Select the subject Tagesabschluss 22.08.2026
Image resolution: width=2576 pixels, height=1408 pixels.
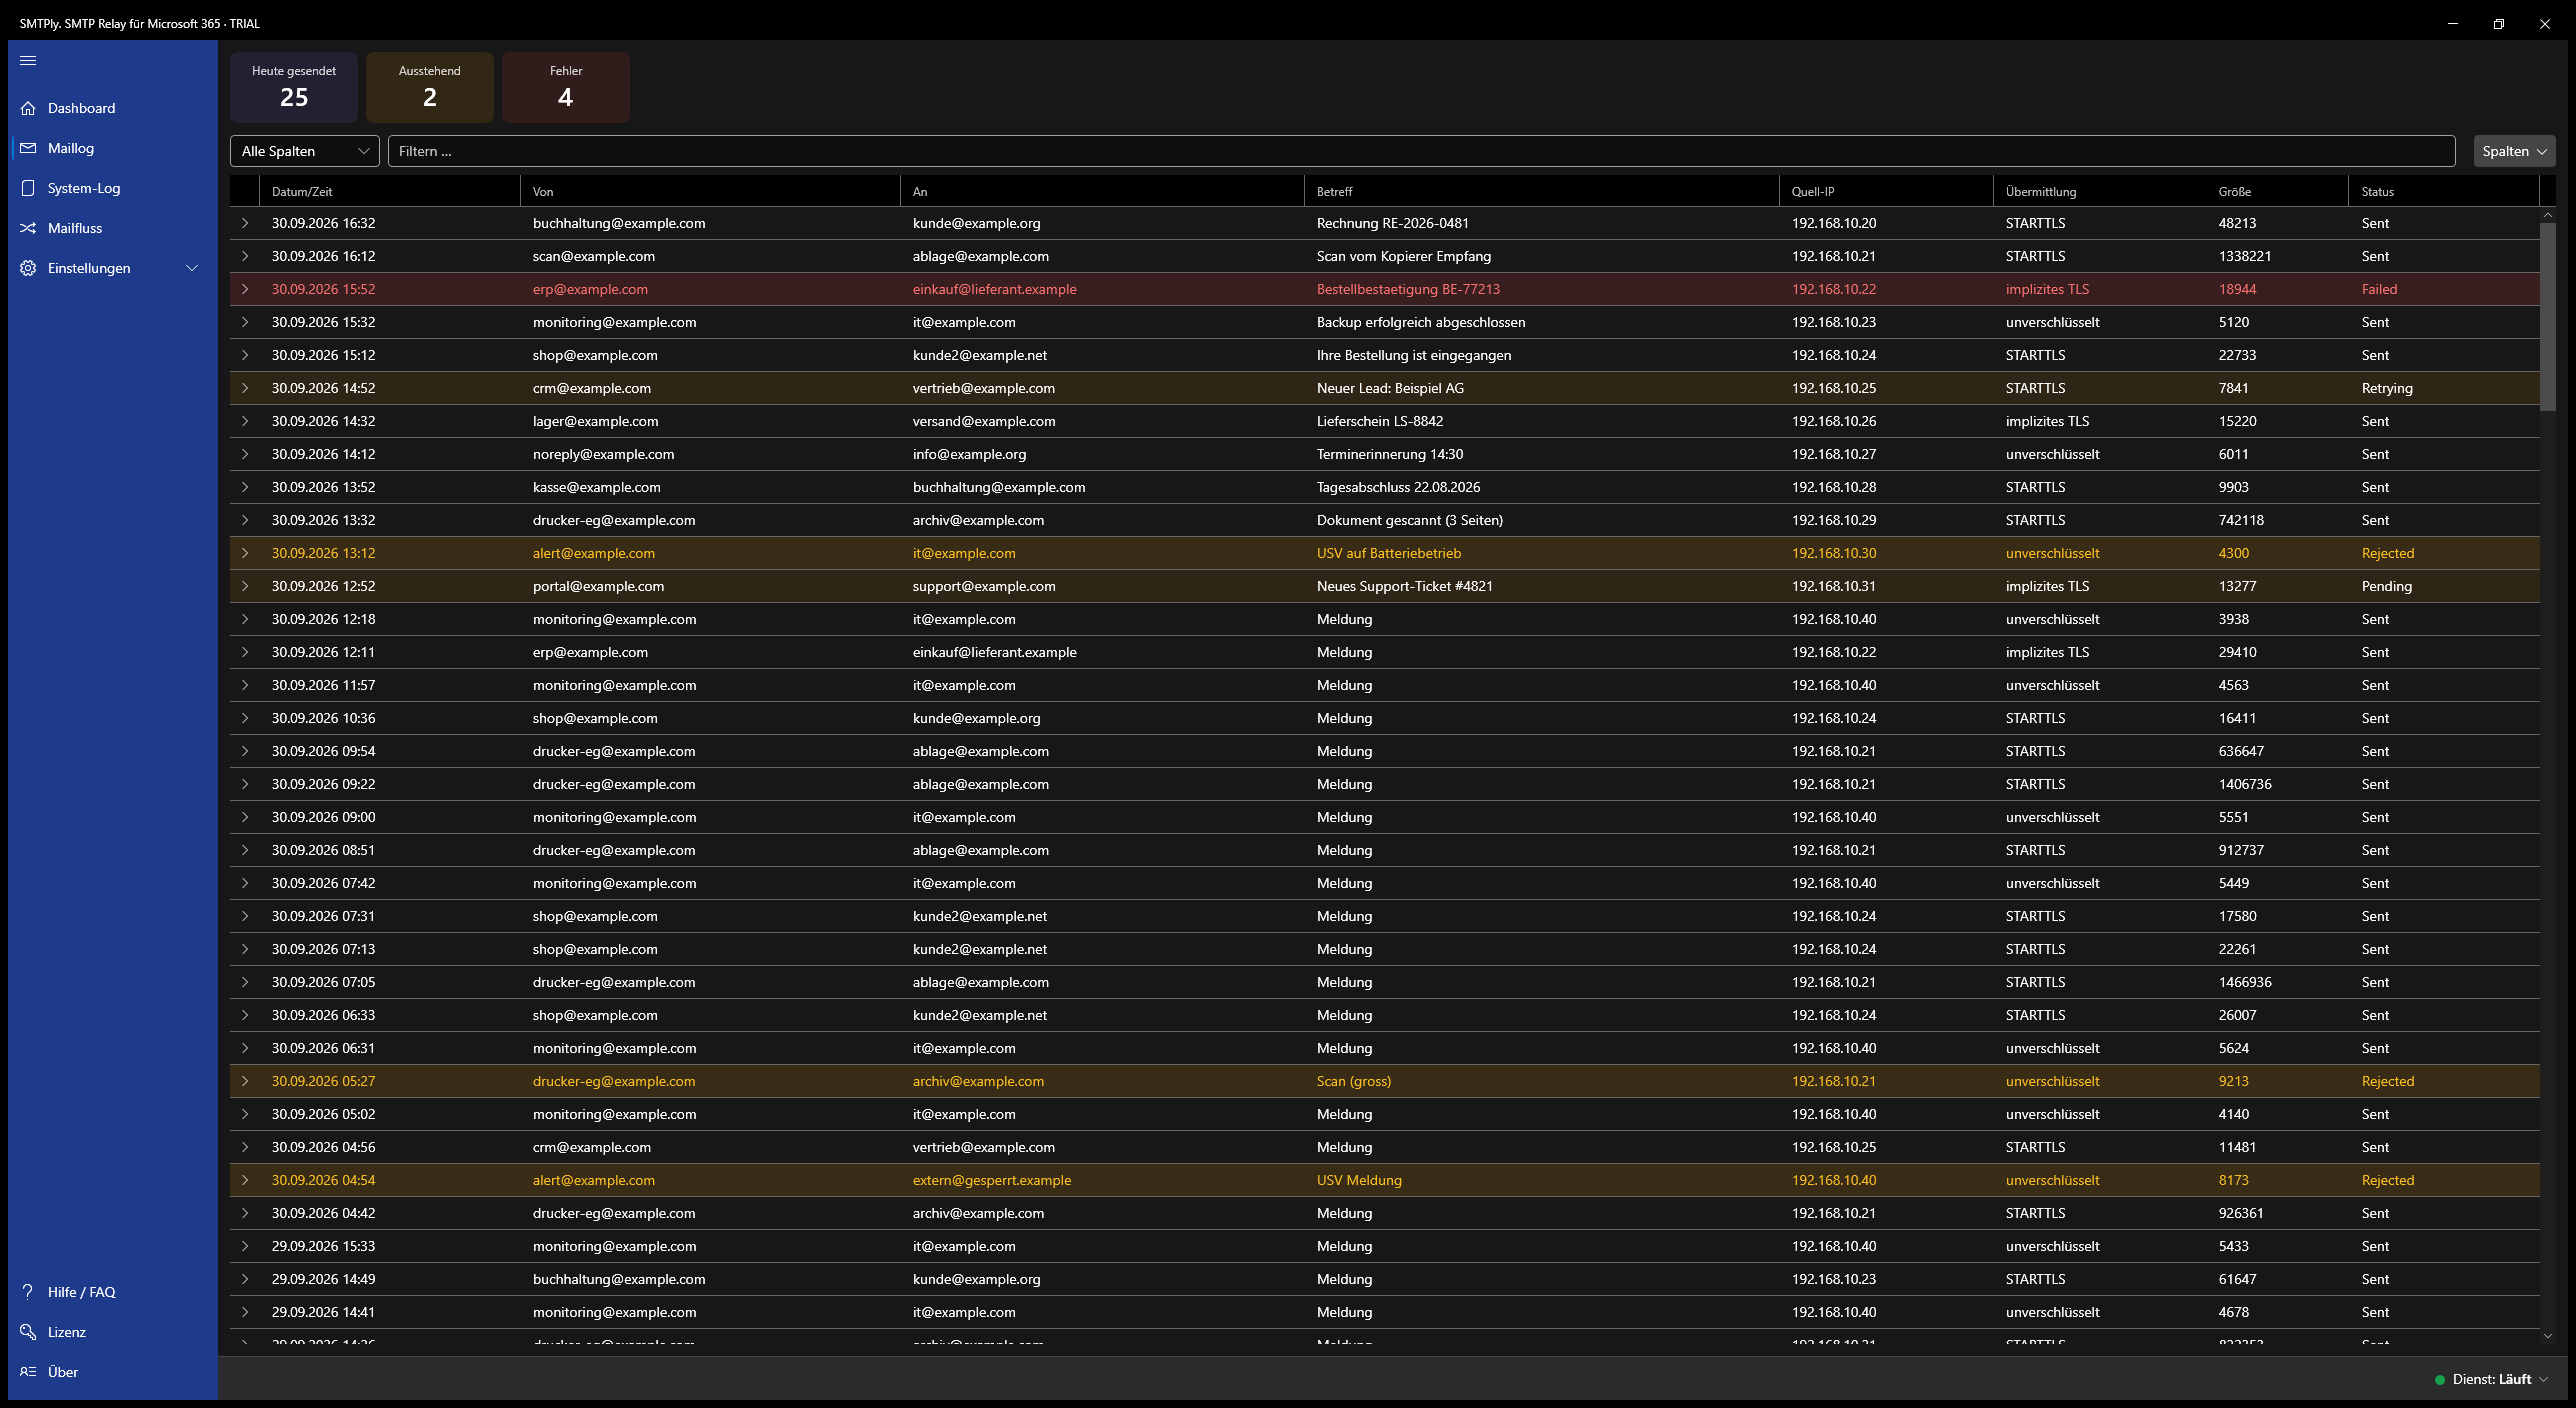1398,487
